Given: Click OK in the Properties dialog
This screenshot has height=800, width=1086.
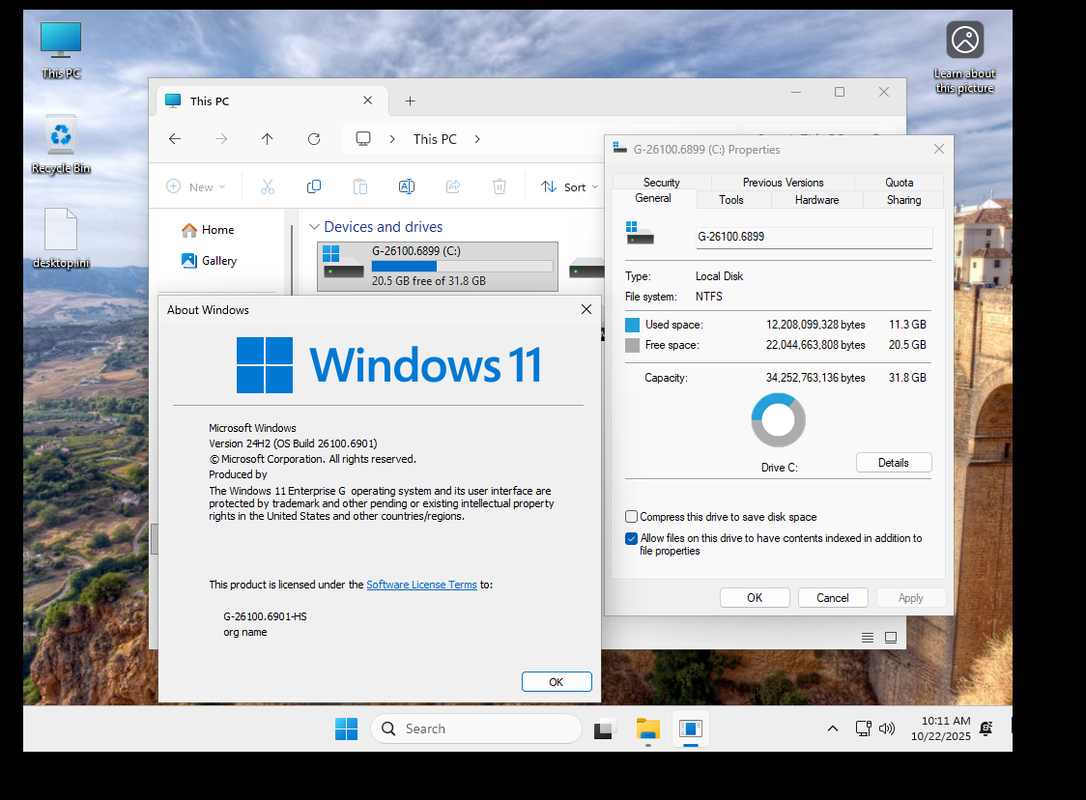Looking at the screenshot, I should coord(754,598).
